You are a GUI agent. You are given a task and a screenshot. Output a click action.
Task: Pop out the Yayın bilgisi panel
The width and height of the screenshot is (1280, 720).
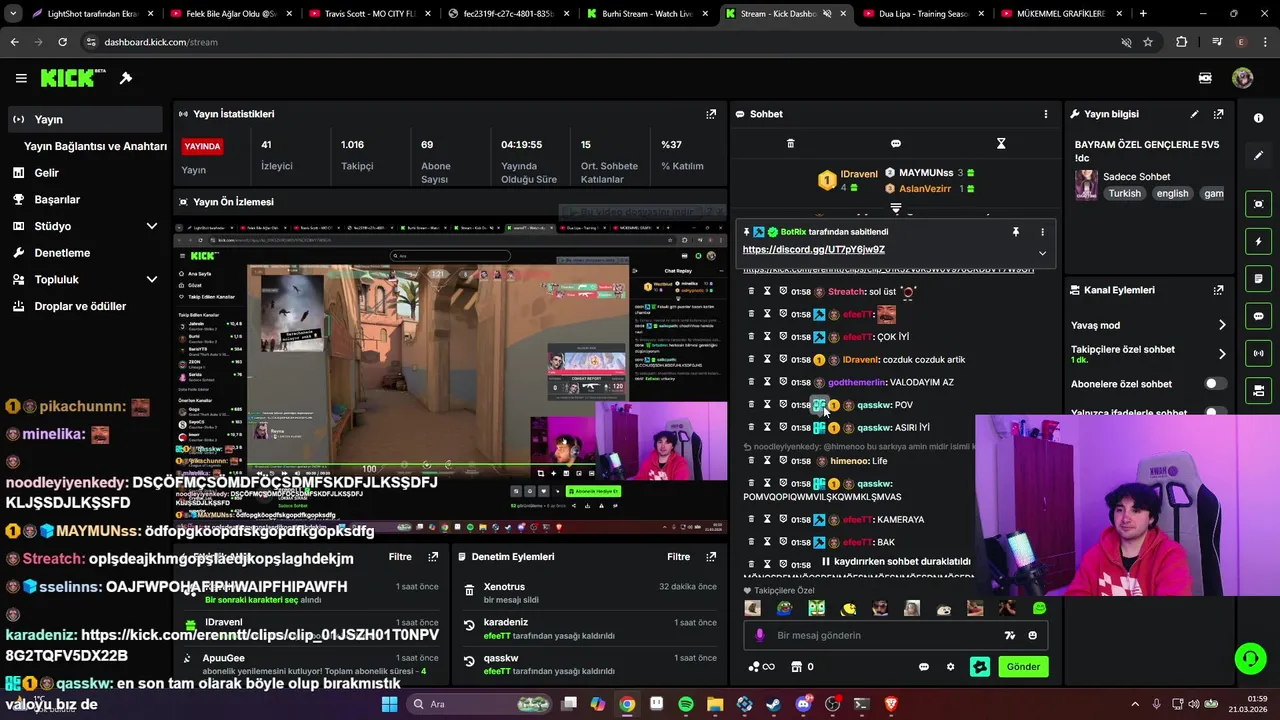pos(1218,114)
